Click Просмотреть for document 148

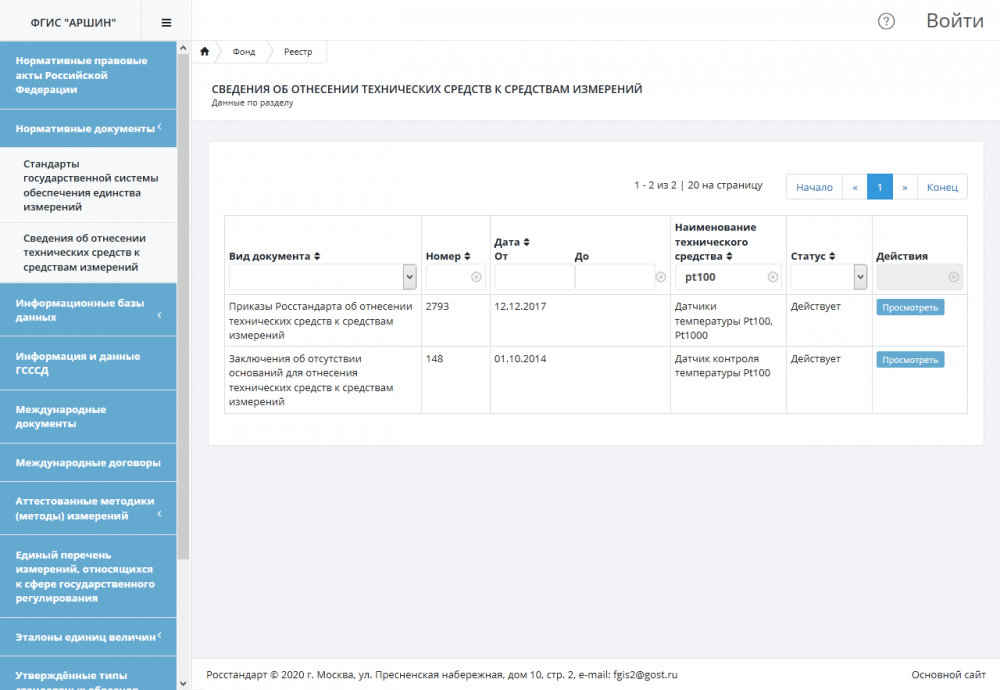click(x=910, y=360)
